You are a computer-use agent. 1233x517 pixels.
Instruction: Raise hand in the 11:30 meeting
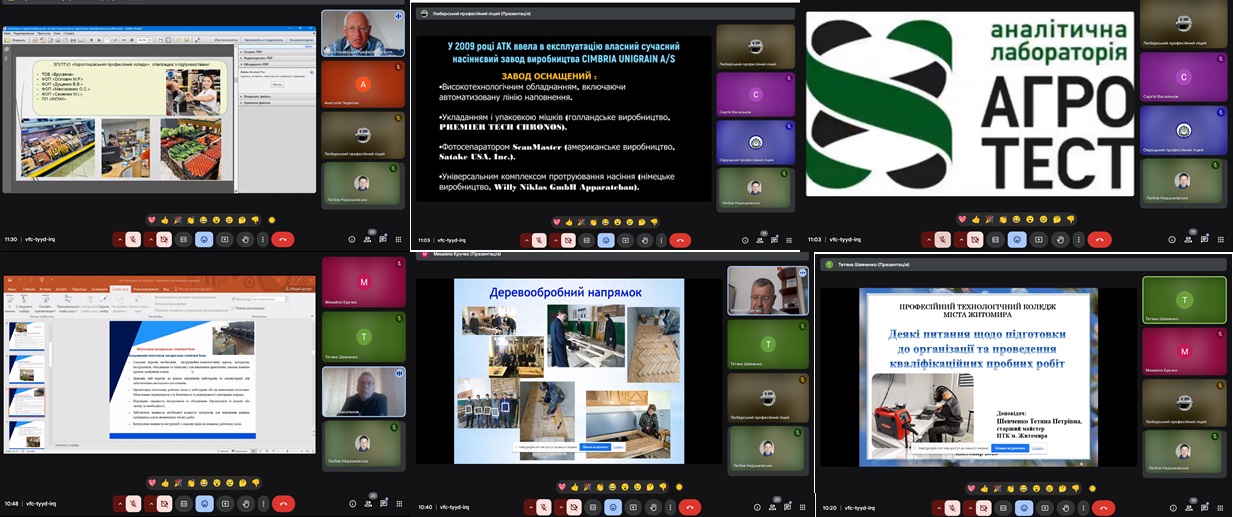(247, 240)
